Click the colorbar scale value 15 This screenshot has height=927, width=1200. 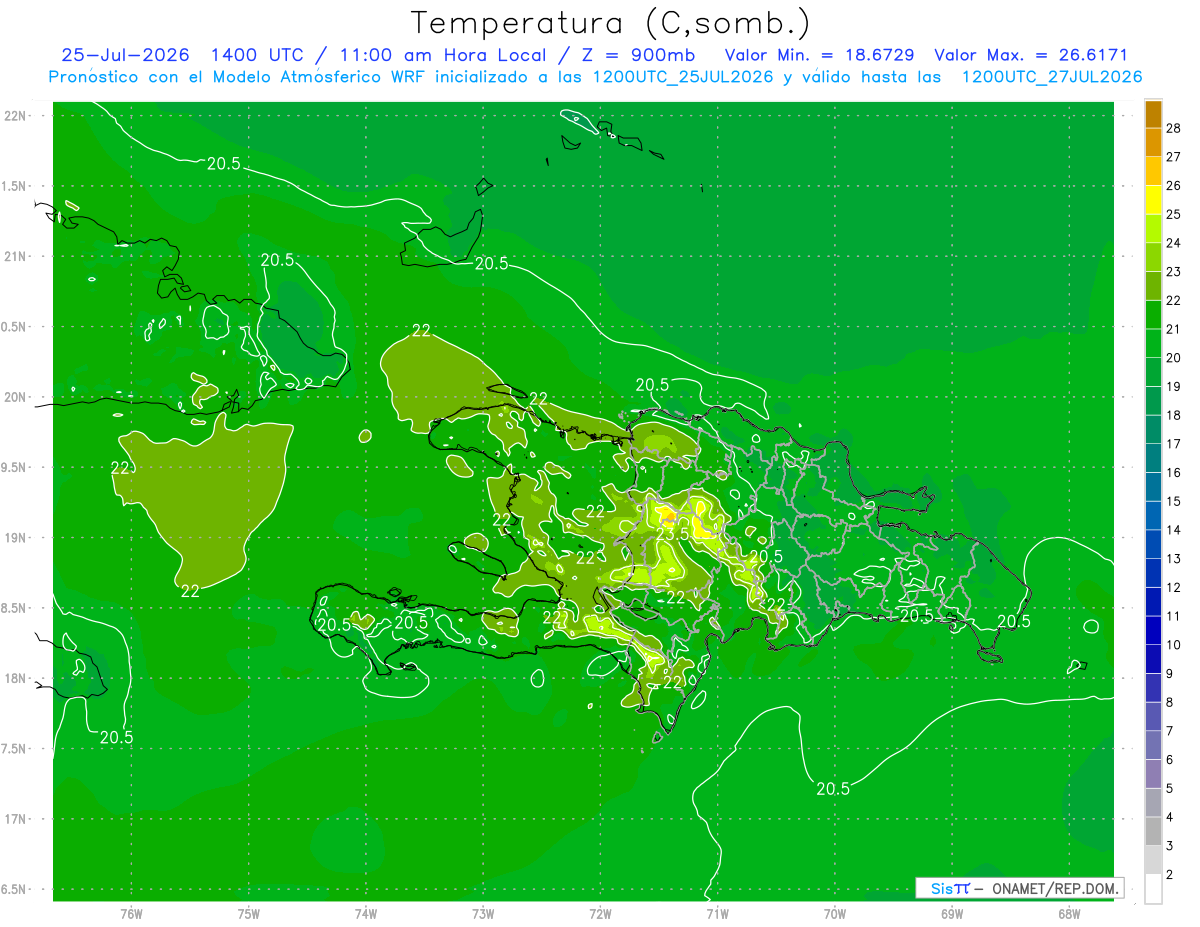pyautogui.click(x=1174, y=501)
